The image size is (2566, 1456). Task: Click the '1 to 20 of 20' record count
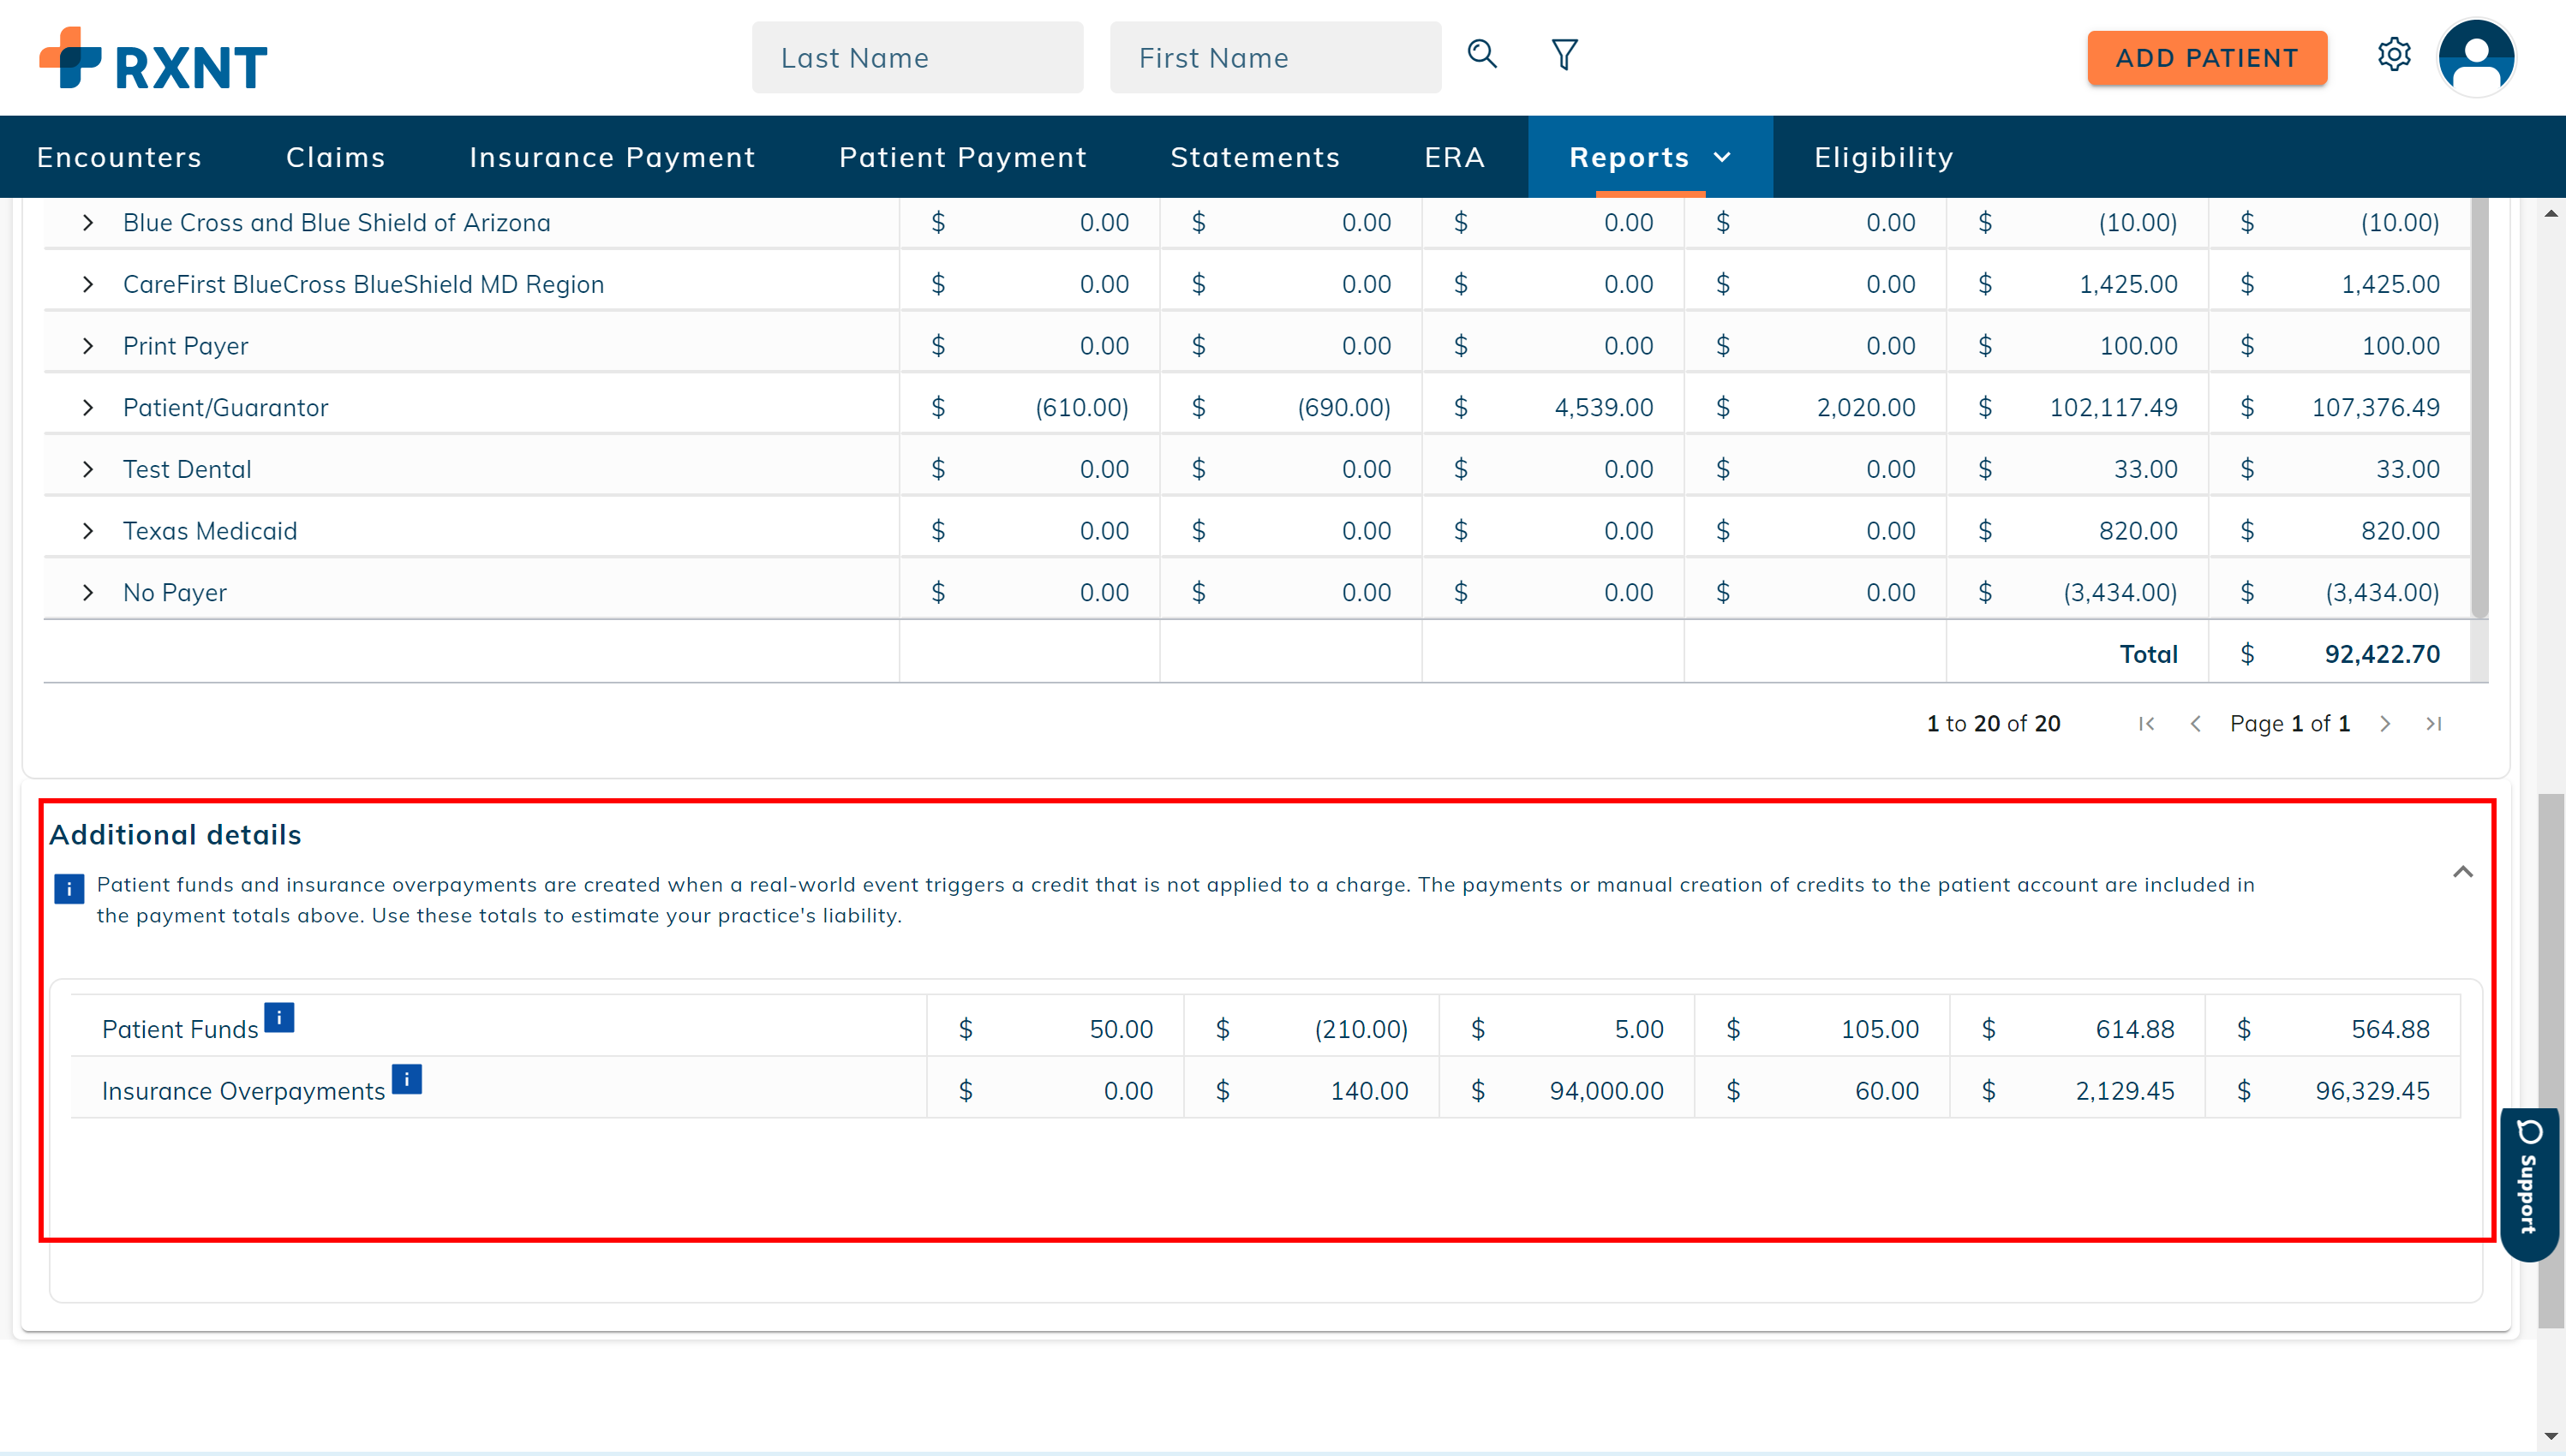[x=1993, y=723]
